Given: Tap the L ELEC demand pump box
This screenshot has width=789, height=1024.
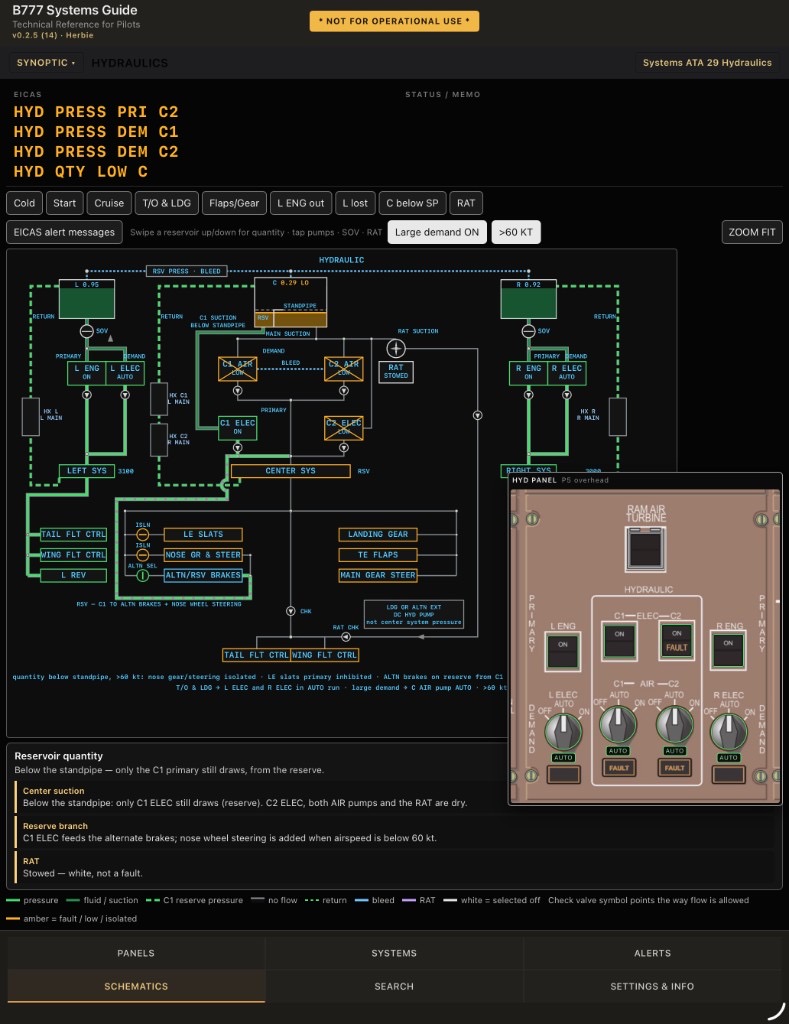Looking at the screenshot, I should (x=125, y=372).
